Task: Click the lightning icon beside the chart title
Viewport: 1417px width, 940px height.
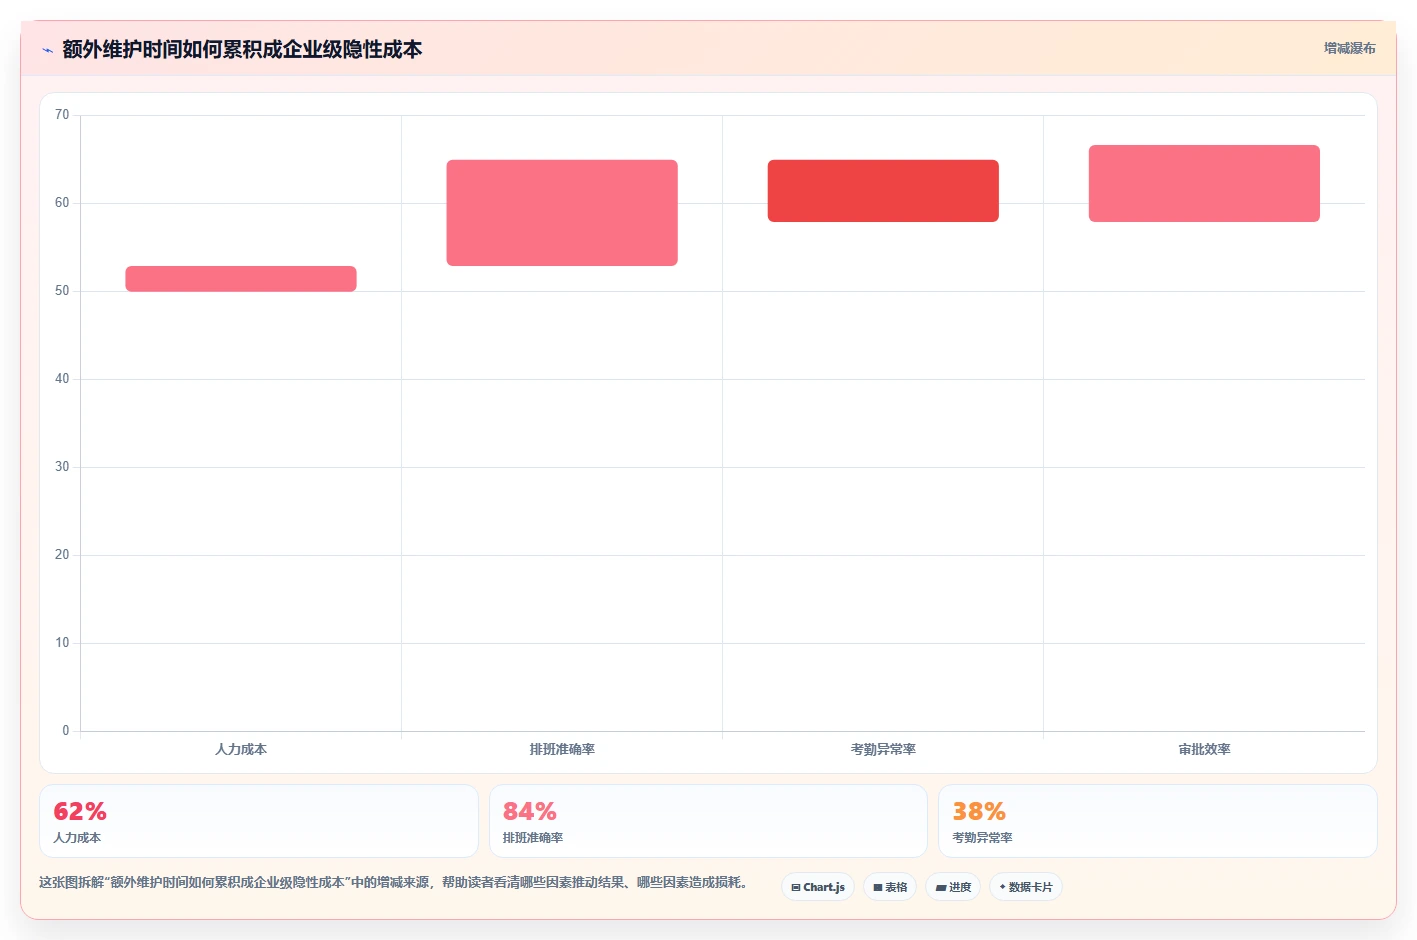Action: pos(47,50)
